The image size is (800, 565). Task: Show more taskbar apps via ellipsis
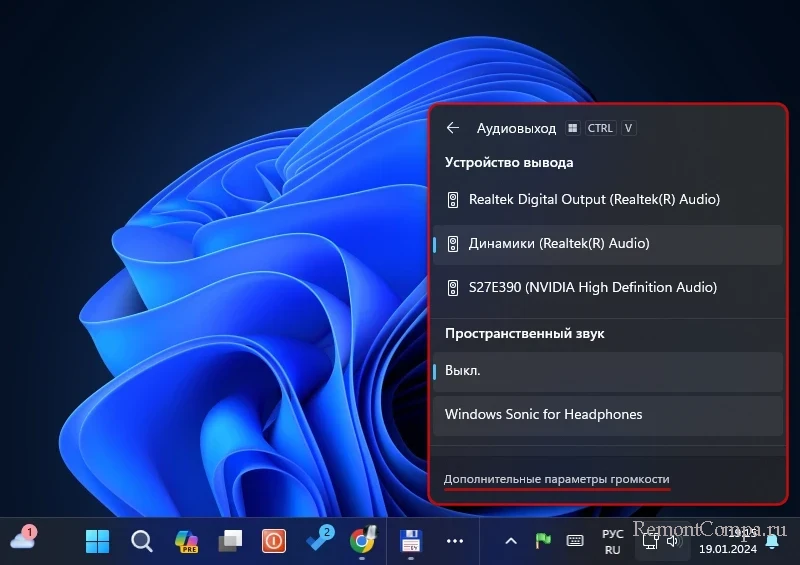[455, 541]
